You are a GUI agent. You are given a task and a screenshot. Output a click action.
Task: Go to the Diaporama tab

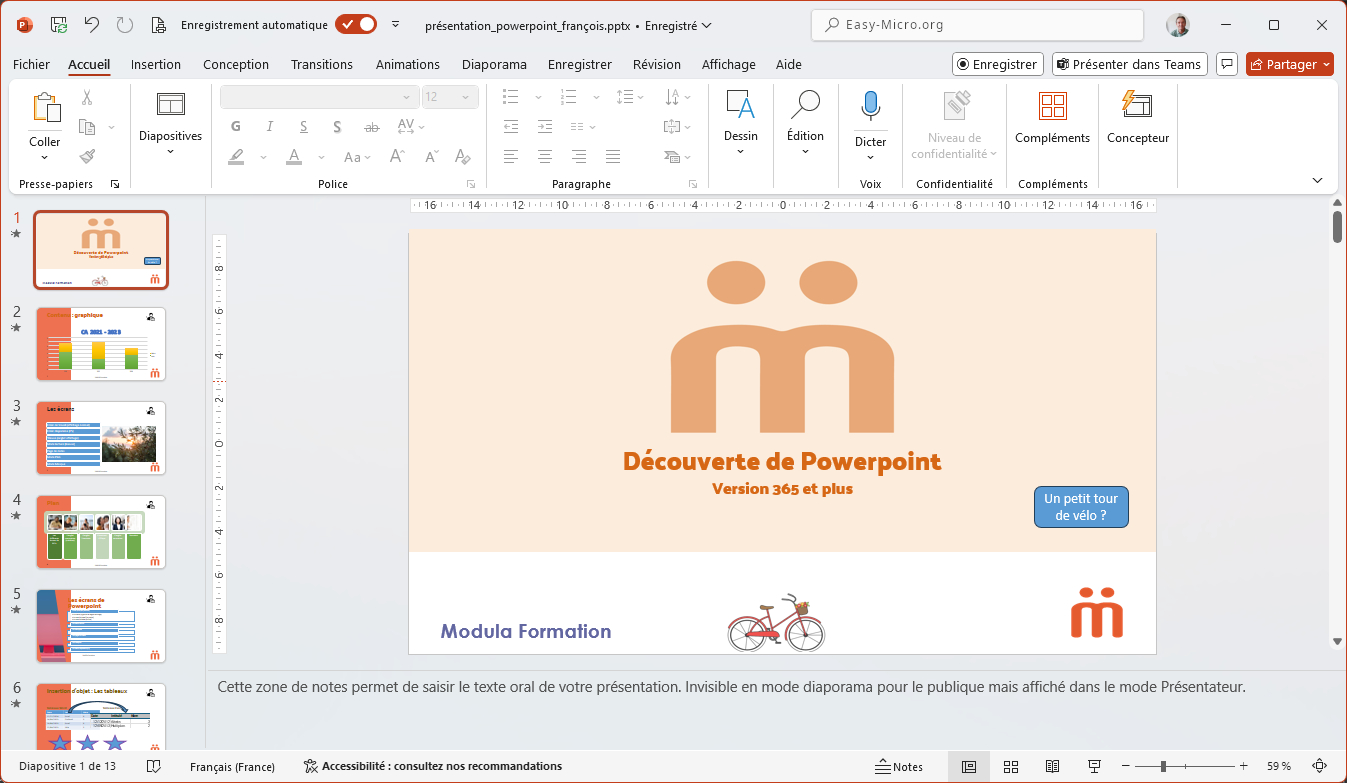coord(494,64)
